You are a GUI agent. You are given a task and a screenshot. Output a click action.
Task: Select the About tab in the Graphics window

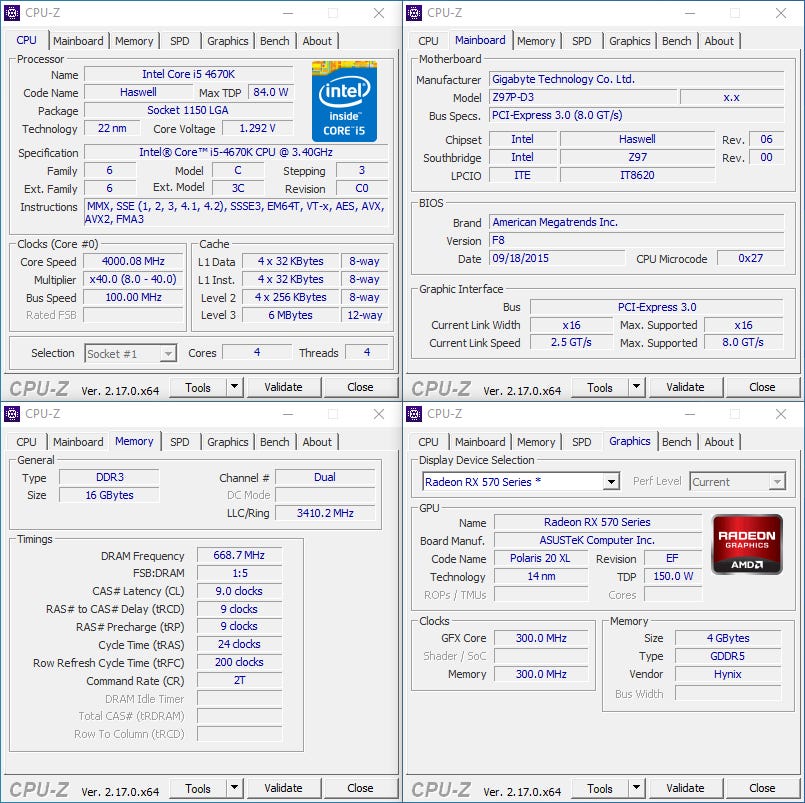tap(718, 442)
